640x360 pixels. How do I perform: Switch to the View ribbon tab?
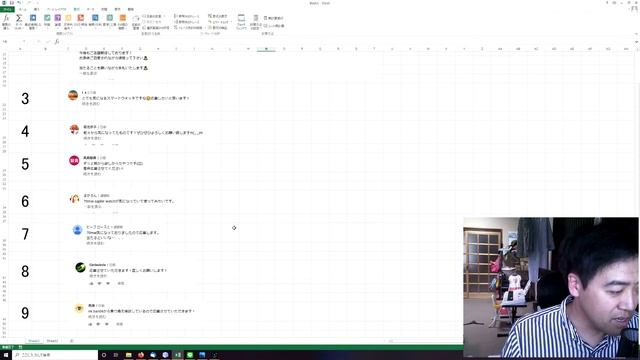click(x=117, y=9)
